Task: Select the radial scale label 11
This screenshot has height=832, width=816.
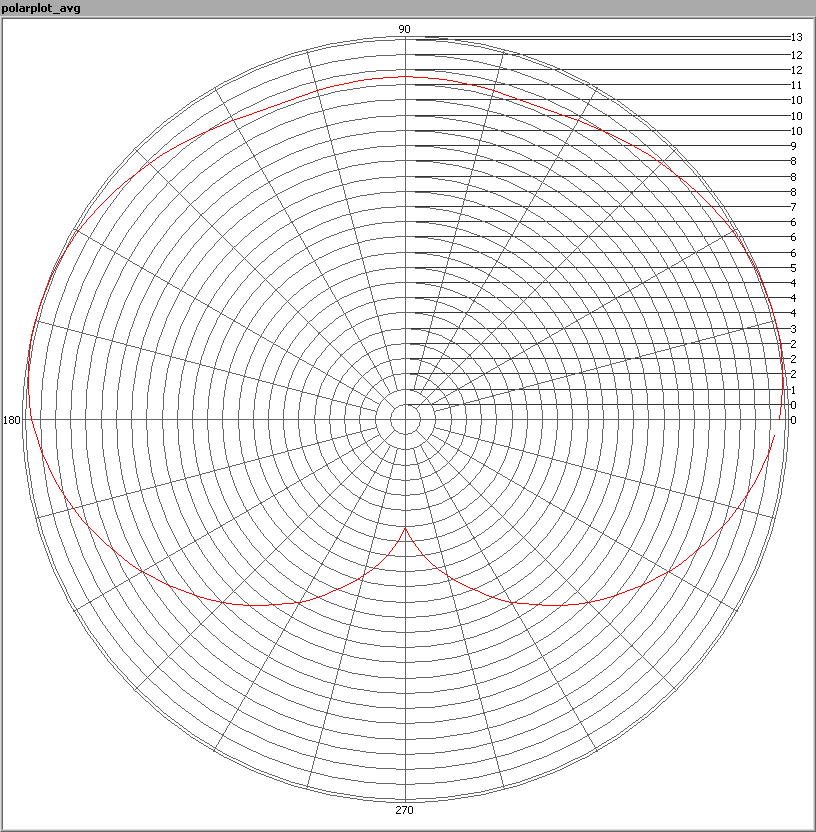Action: point(796,86)
